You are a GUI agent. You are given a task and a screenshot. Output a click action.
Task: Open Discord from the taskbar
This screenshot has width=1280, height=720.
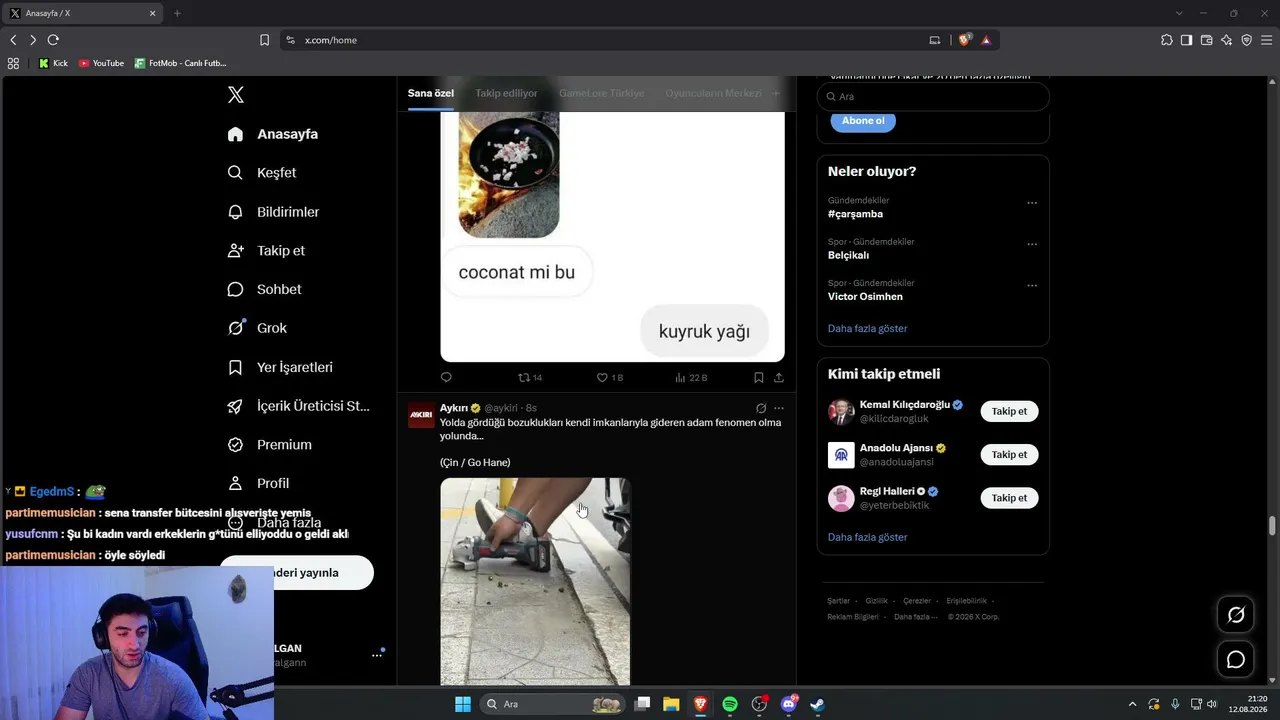coord(788,704)
